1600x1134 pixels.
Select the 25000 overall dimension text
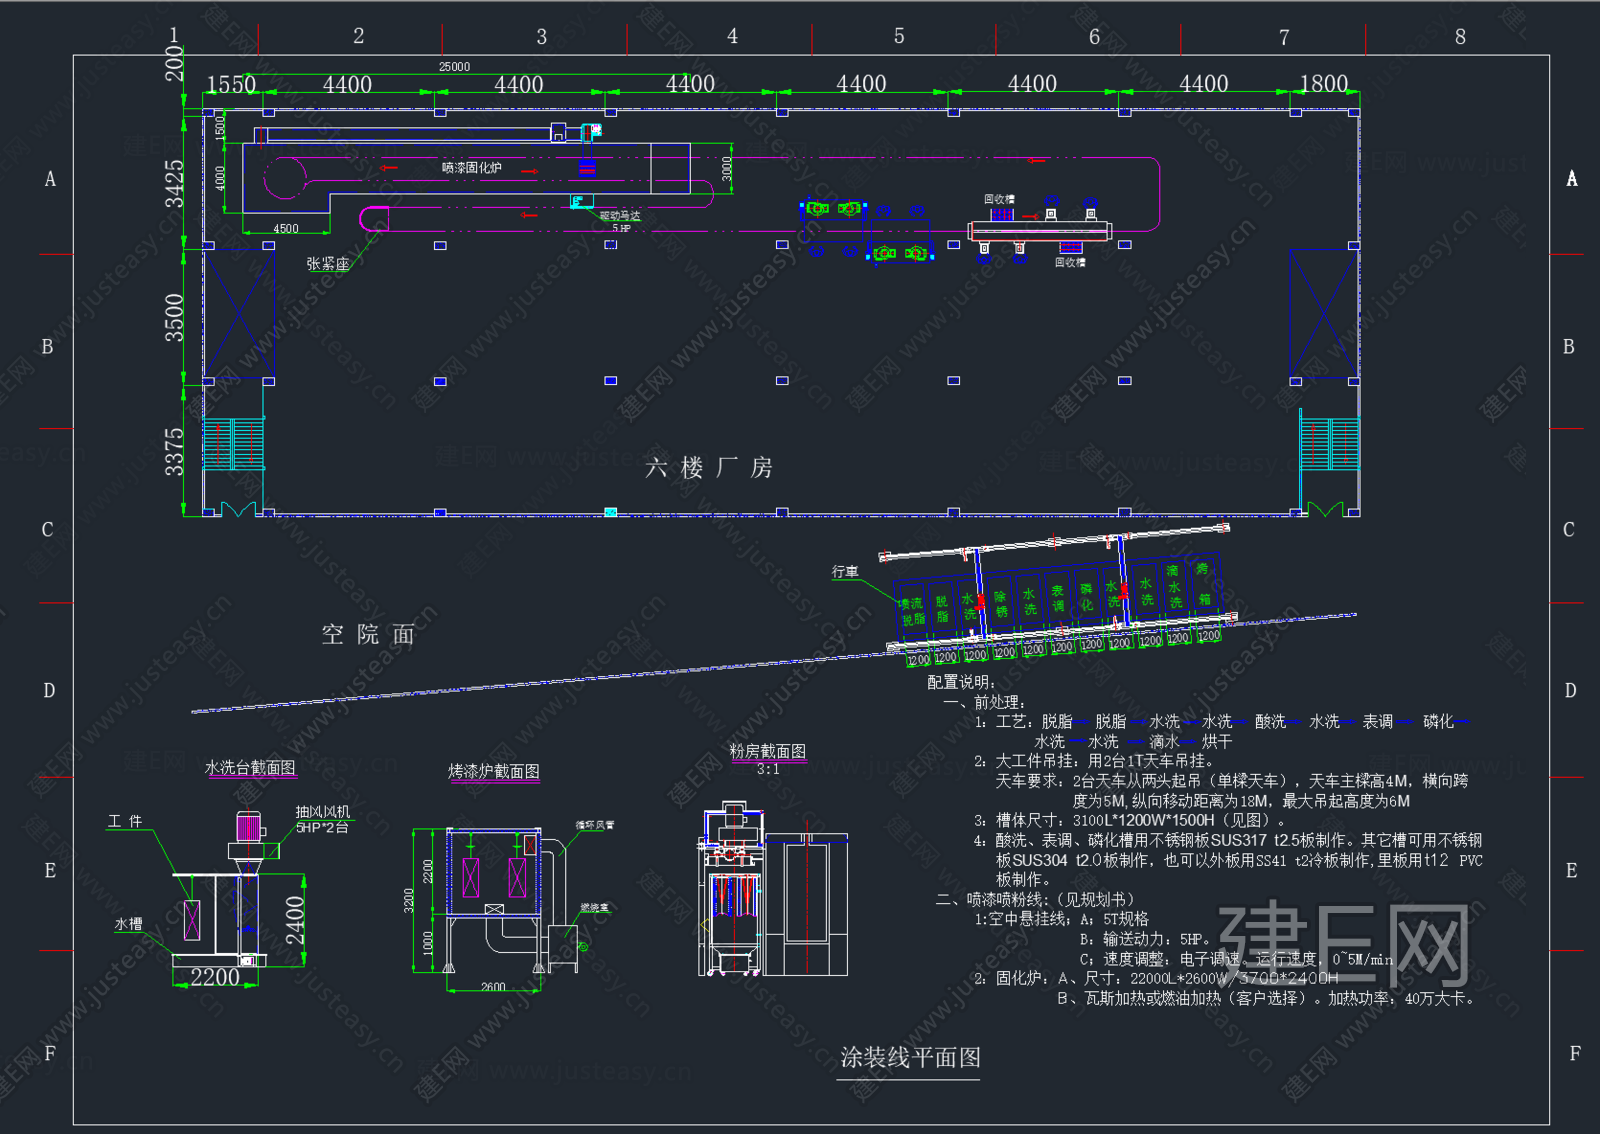tap(454, 67)
